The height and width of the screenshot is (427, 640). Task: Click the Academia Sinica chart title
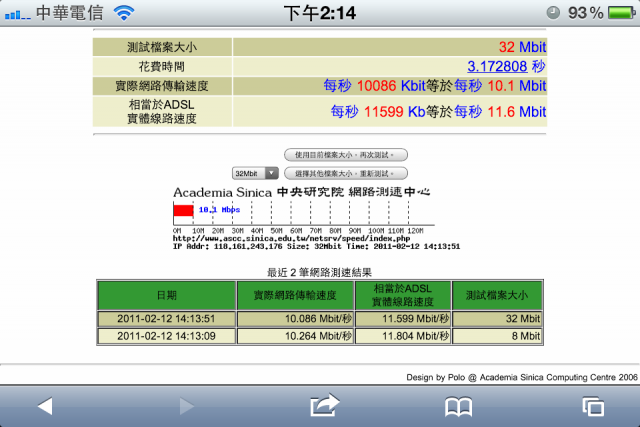[302, 192]
